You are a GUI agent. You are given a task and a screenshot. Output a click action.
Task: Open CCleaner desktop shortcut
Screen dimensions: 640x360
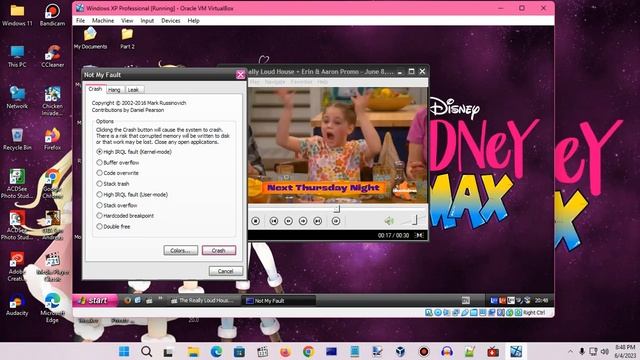pyautogui.click(x=53, y=56)
